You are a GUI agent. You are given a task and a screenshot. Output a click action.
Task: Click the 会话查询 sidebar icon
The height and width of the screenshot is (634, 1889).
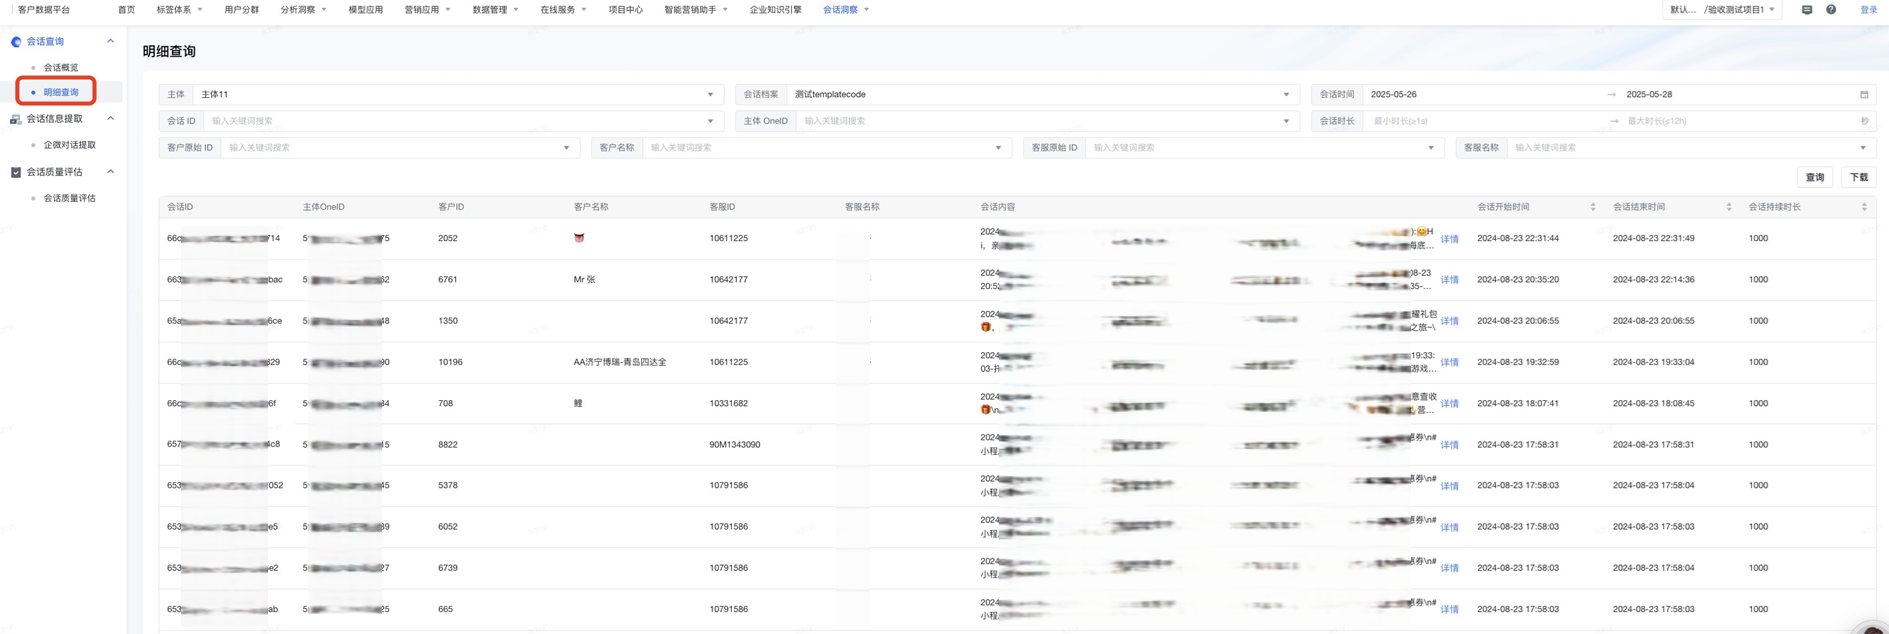click(x=16, y=42)
